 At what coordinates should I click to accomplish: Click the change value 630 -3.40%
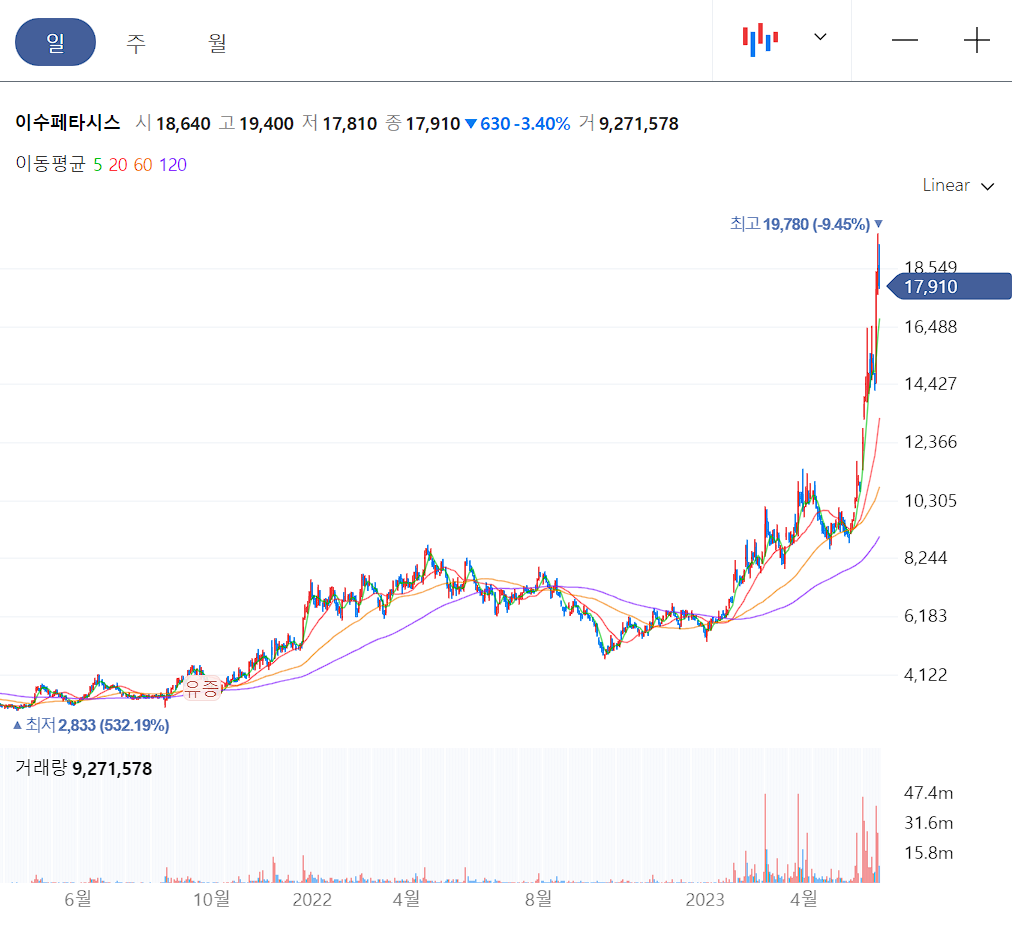pyautogui.click(x=518, y=123)
